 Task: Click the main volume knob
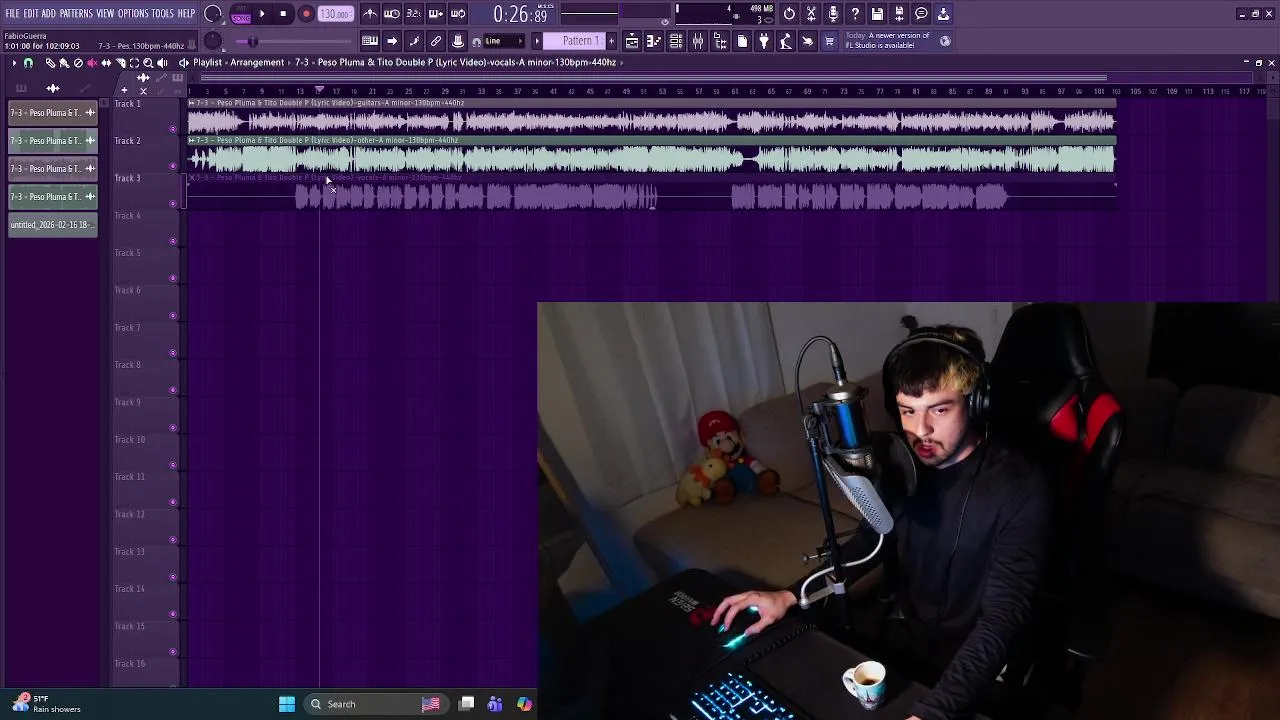pyautogui.click(x=212, y=13)
